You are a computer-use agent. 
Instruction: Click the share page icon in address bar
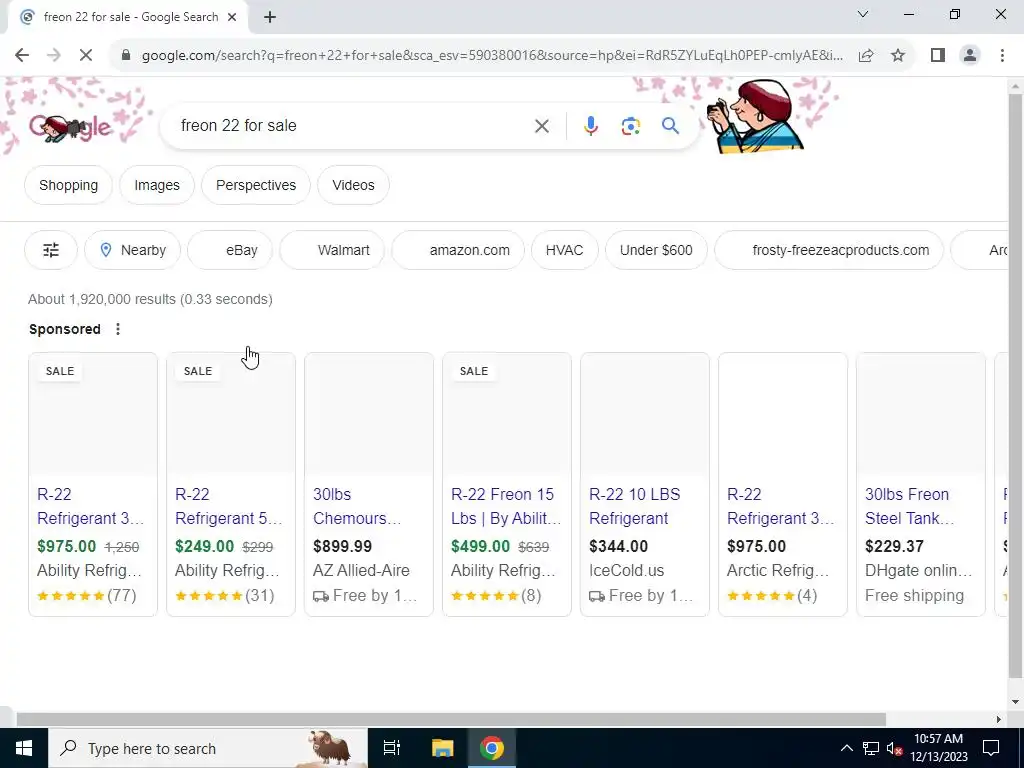coord(867,56)
